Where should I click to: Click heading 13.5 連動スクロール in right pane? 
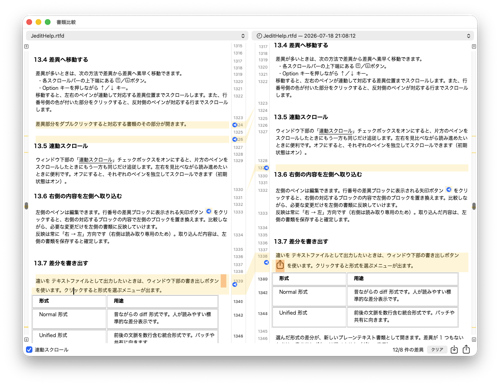tap(301, 117)
